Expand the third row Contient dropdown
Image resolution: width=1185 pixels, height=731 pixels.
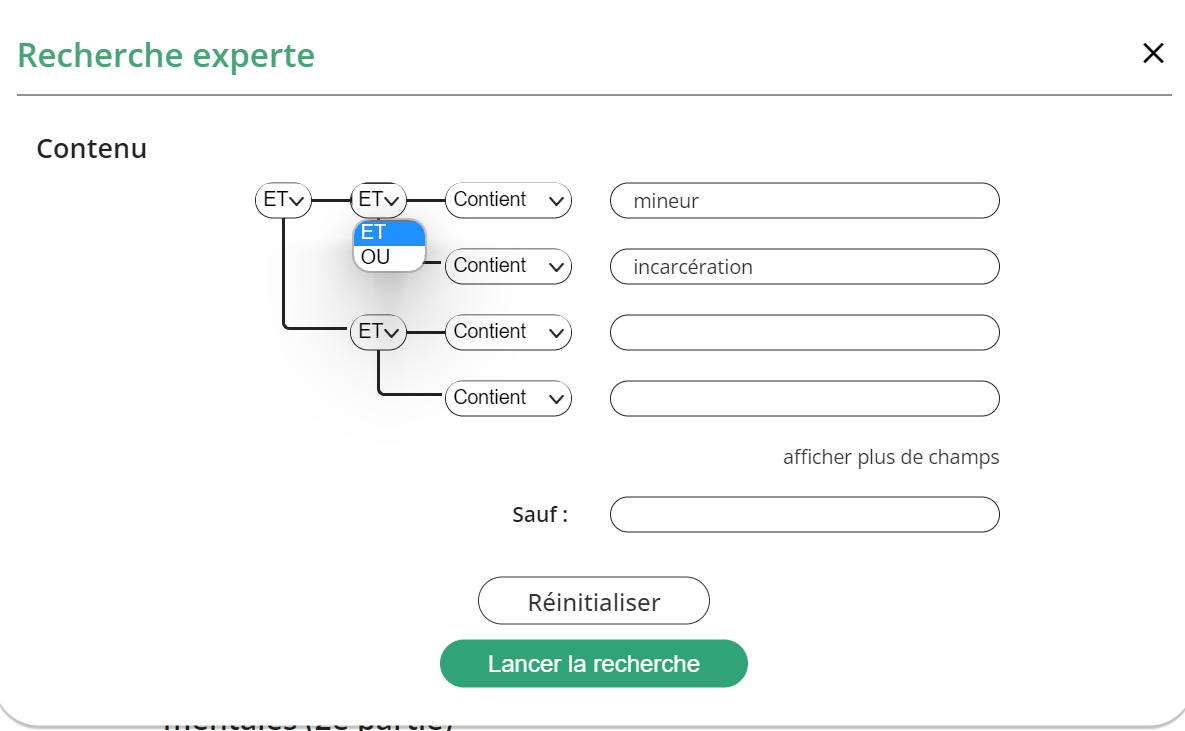point(508,332)
